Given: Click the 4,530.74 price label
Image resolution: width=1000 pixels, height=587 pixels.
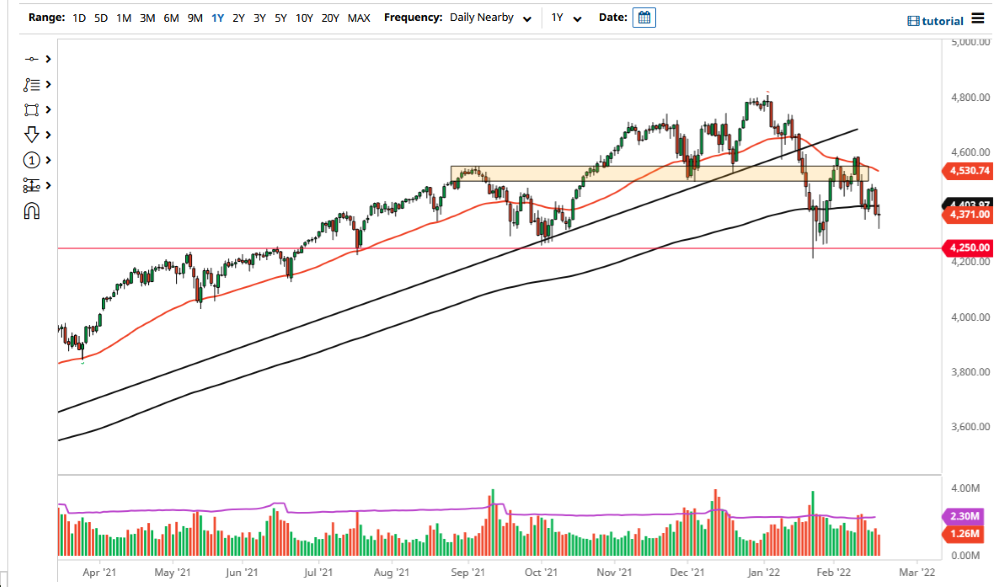Looking at the screenshot, I should (x=969, y=171).
